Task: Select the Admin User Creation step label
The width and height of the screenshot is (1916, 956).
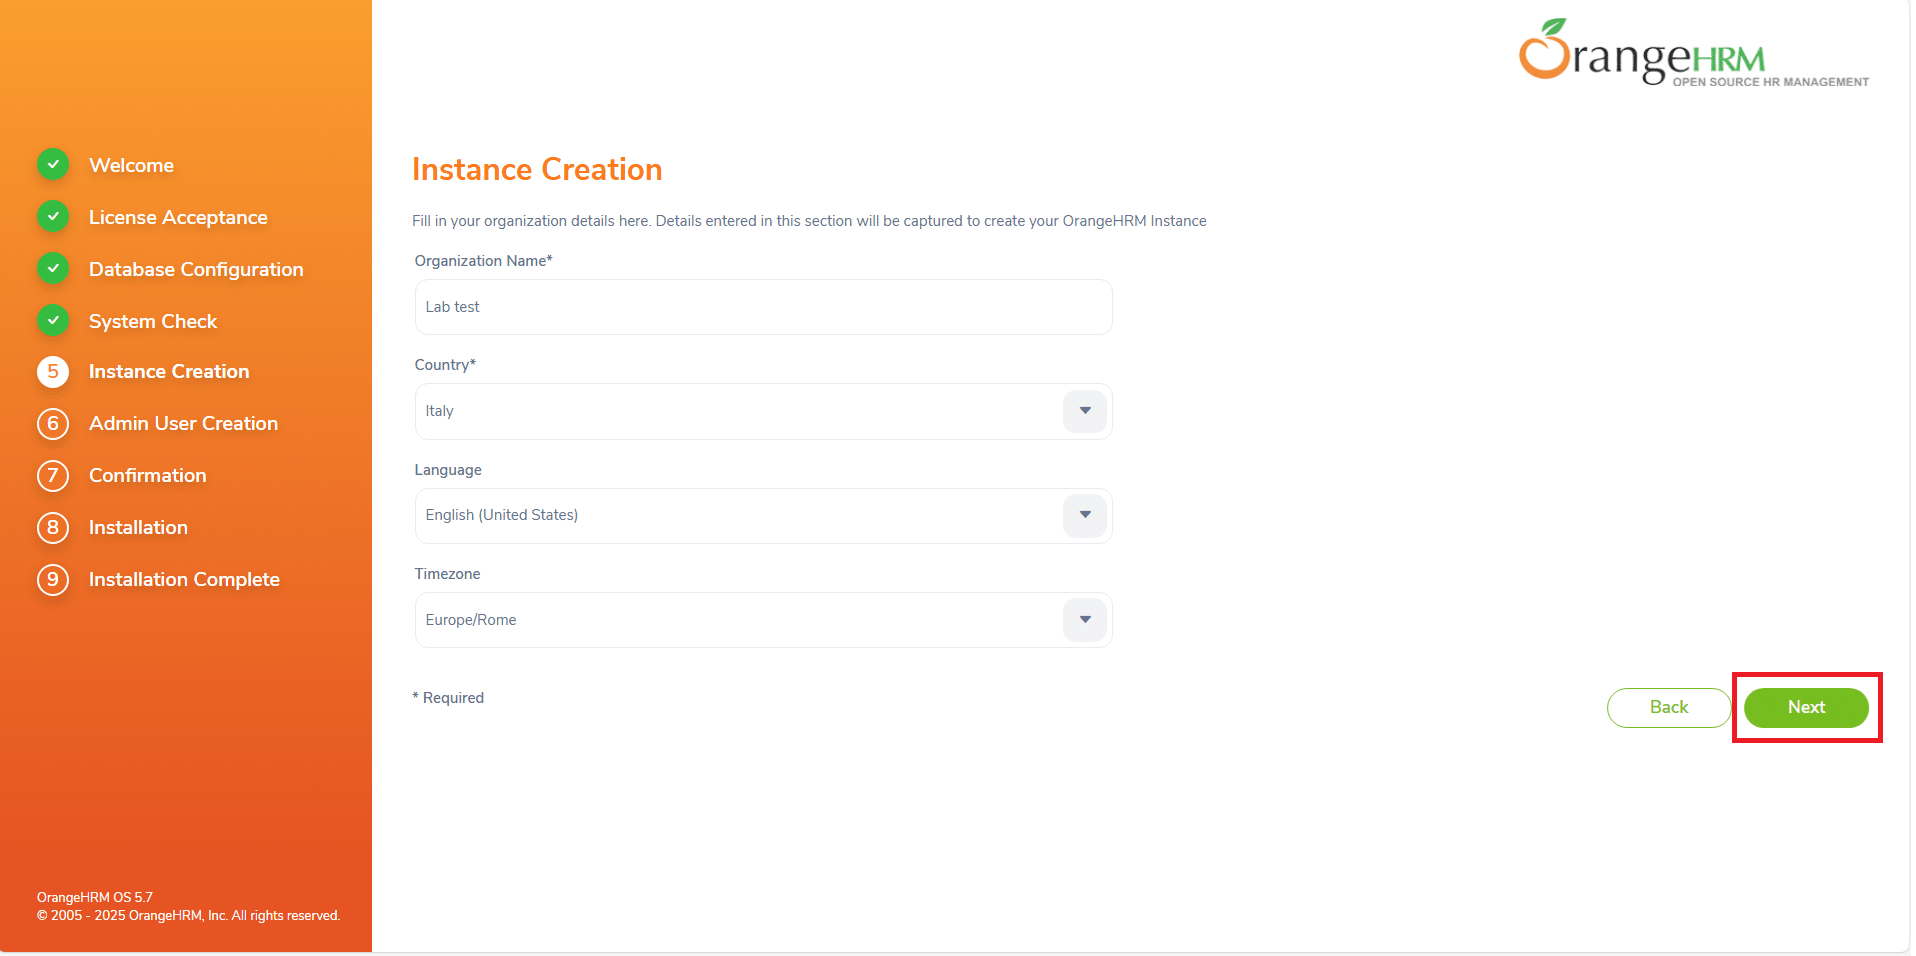Action: 183,424
